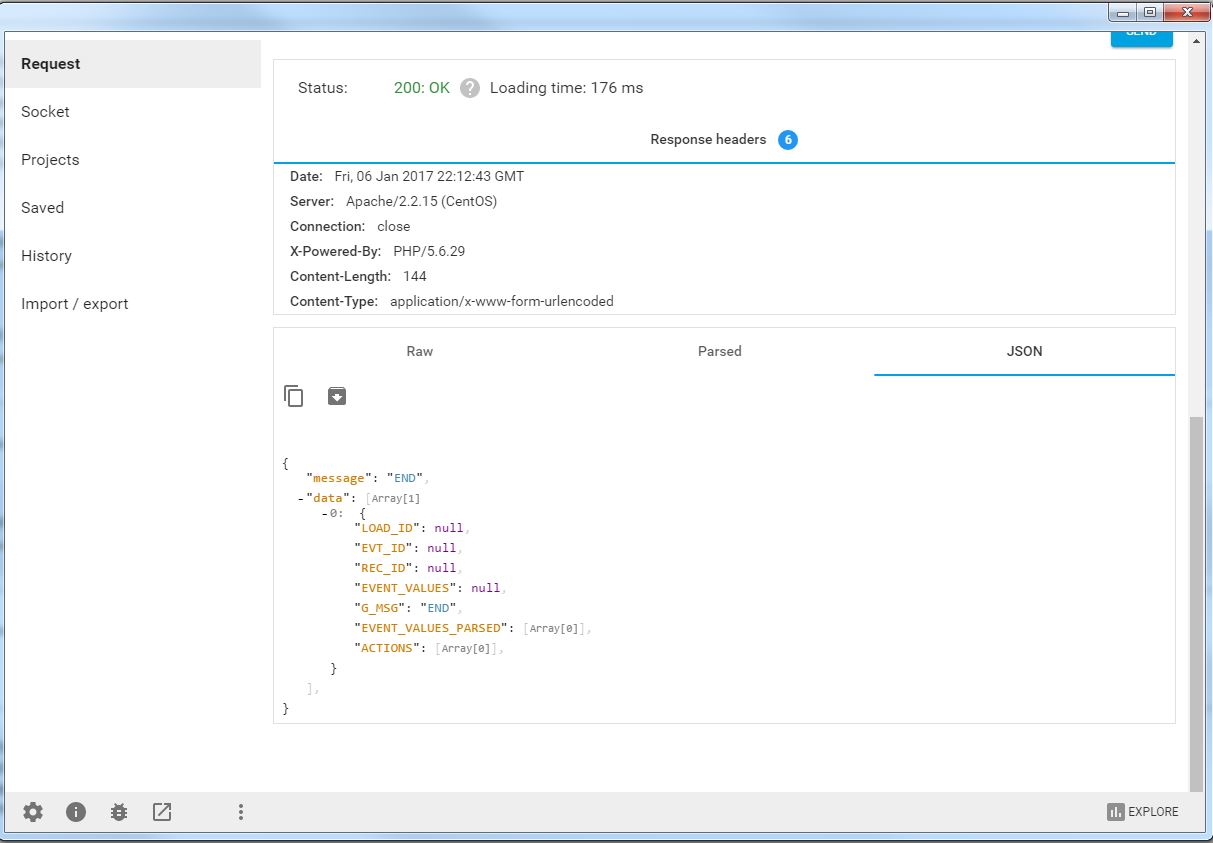Click the settings gear icon

tap(33, 812)
